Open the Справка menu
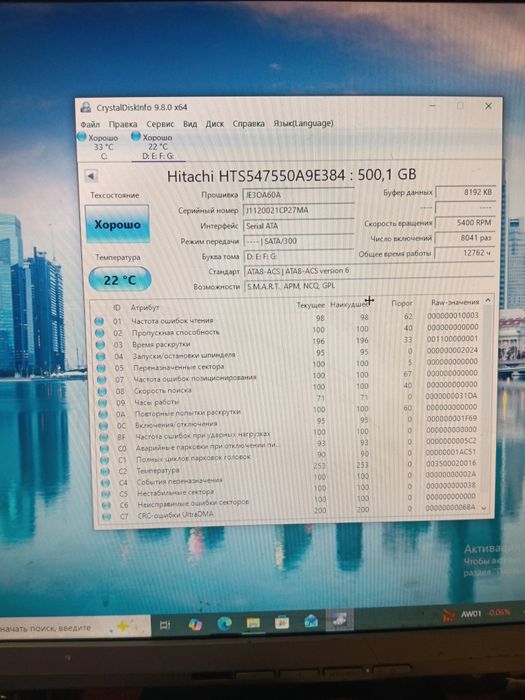The height and width of the screenshot is (700, 525). 248,123
